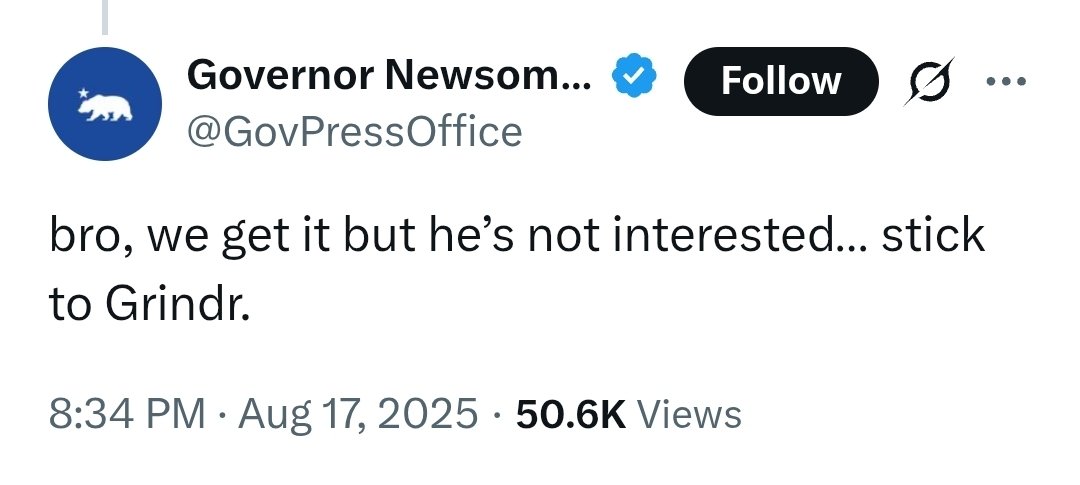This screenshot has height=485, width=1080.
Task: Click the small star on the avatar
Action: pyautogui.click(x=83, y=92)
